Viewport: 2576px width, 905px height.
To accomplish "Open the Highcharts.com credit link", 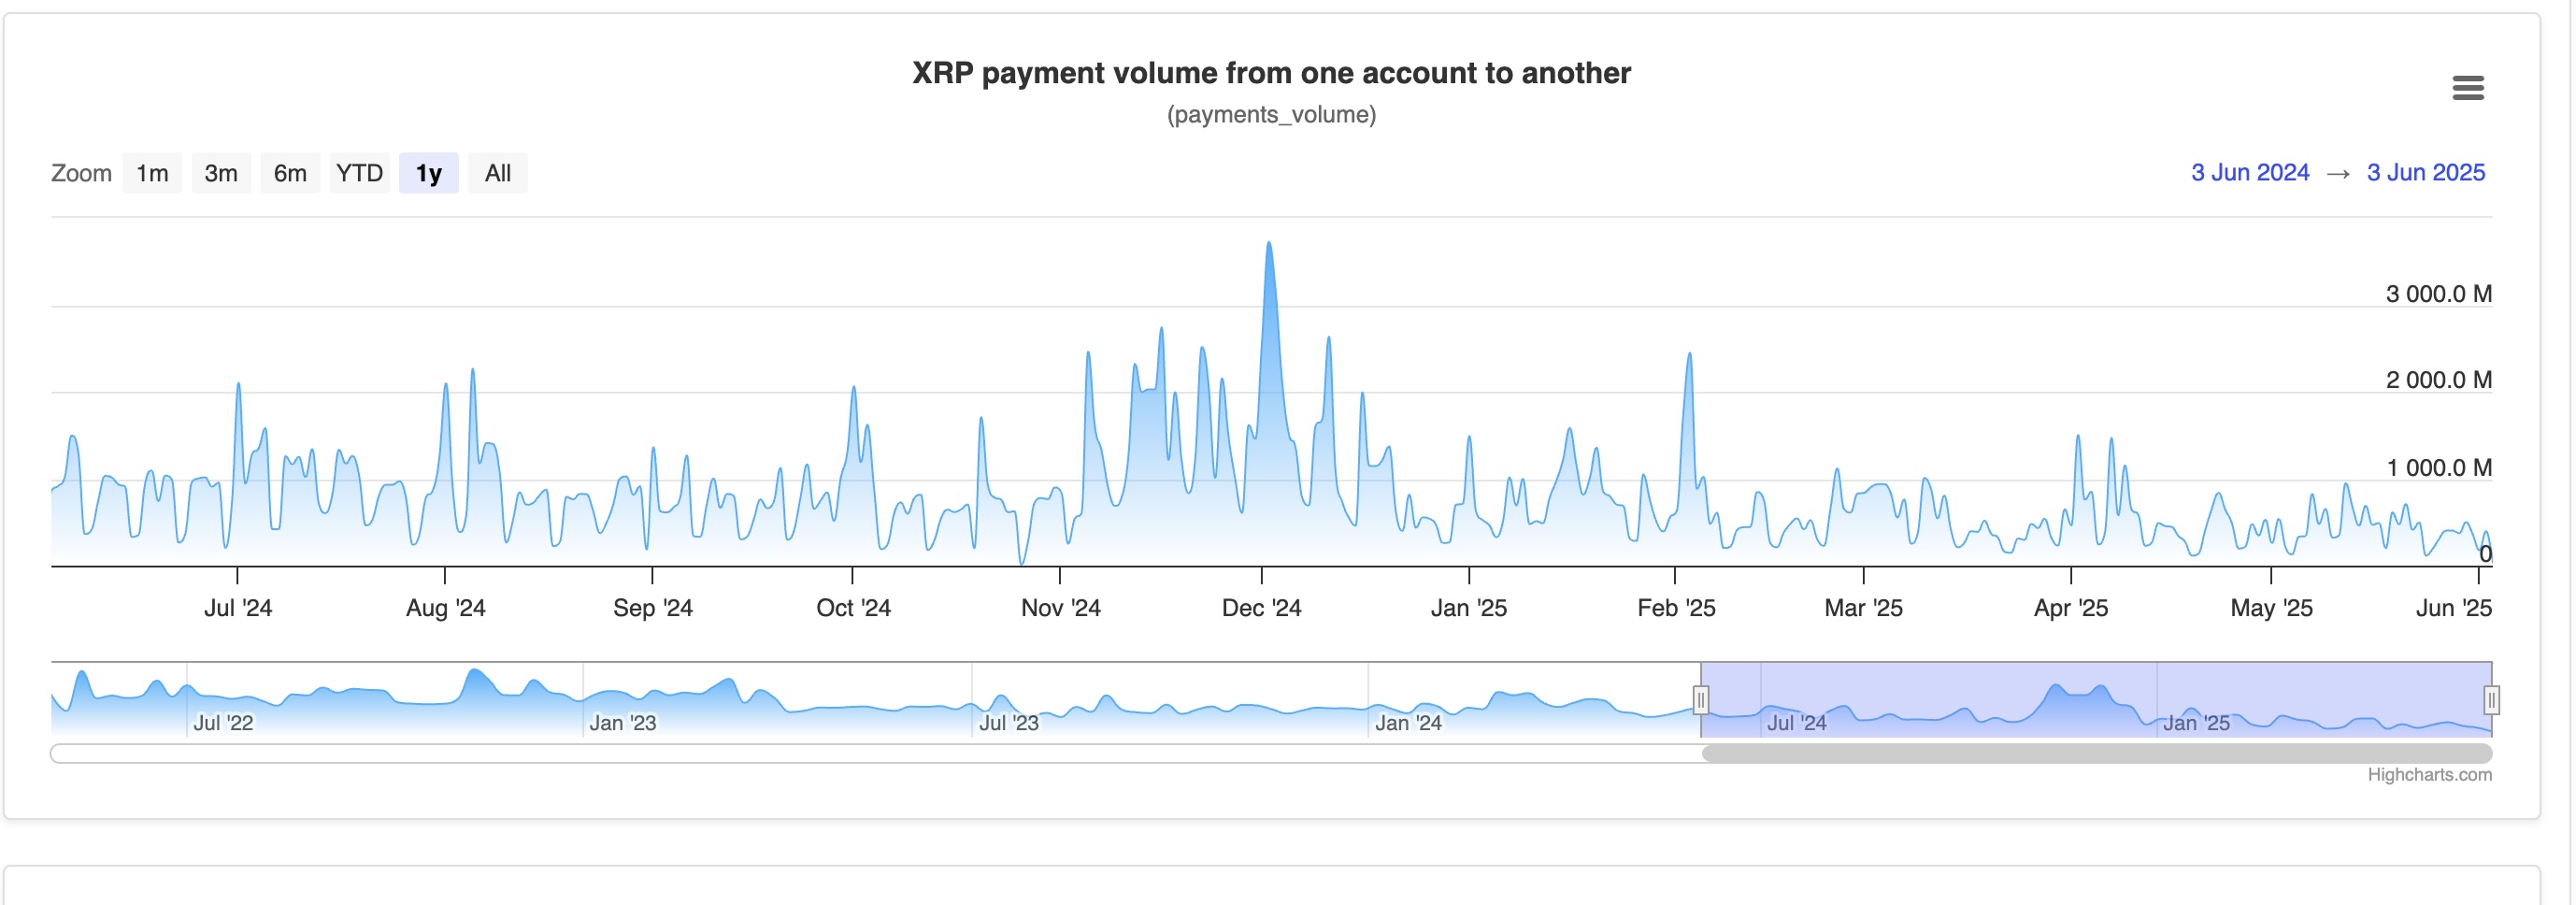I will pos(2428,774).
